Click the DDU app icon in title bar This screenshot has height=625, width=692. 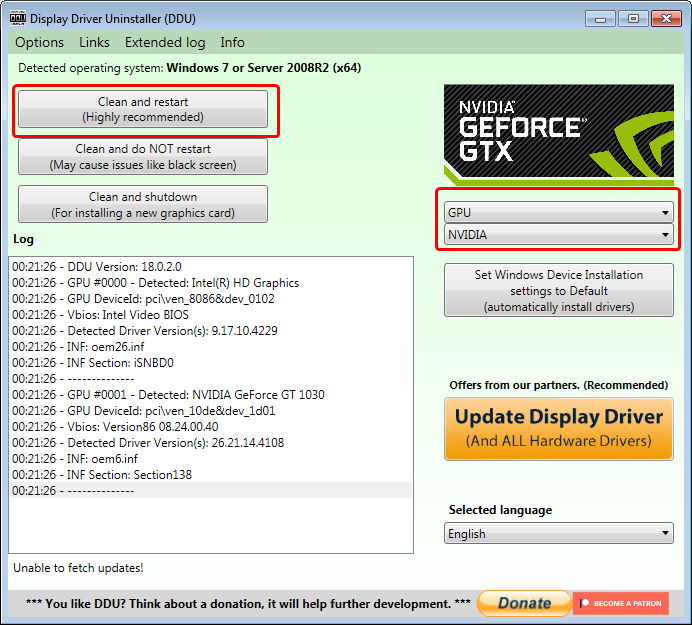18,18
